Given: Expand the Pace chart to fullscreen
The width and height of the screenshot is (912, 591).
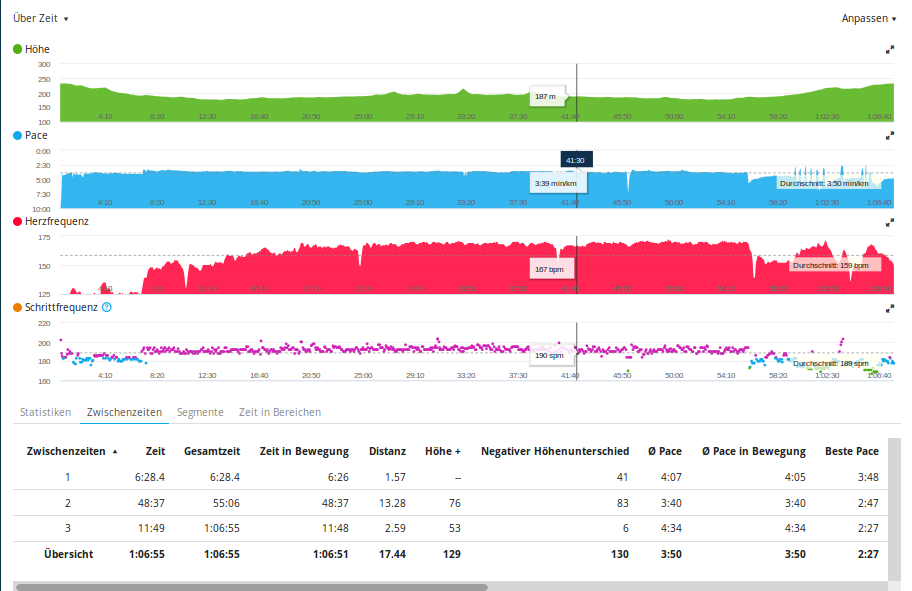Looking at the screenshot, I should click(889, 136).
